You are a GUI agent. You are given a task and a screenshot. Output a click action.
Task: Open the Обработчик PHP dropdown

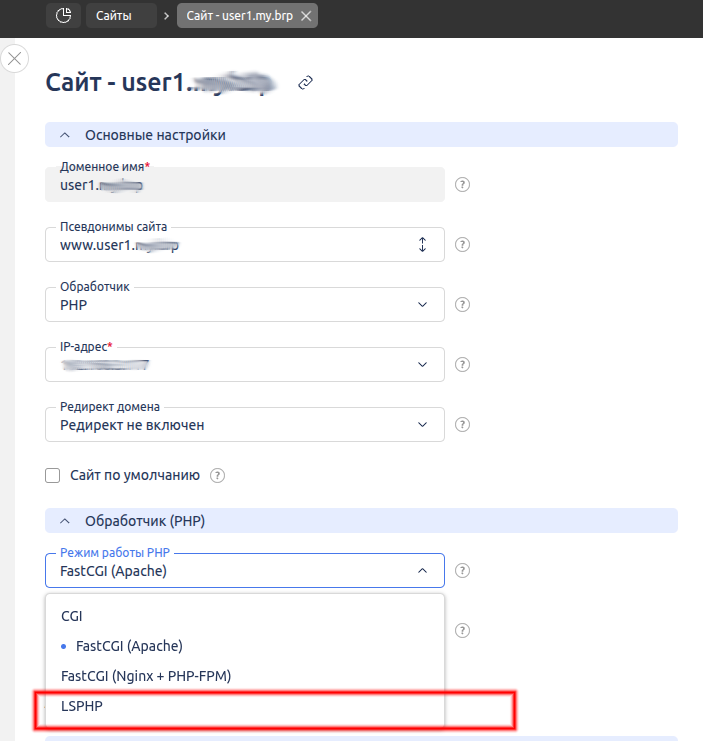[x=244, y=305]
